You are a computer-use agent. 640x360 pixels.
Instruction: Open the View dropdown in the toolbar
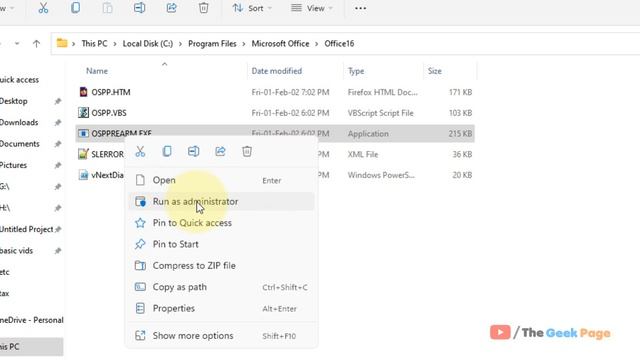(312, 8)
